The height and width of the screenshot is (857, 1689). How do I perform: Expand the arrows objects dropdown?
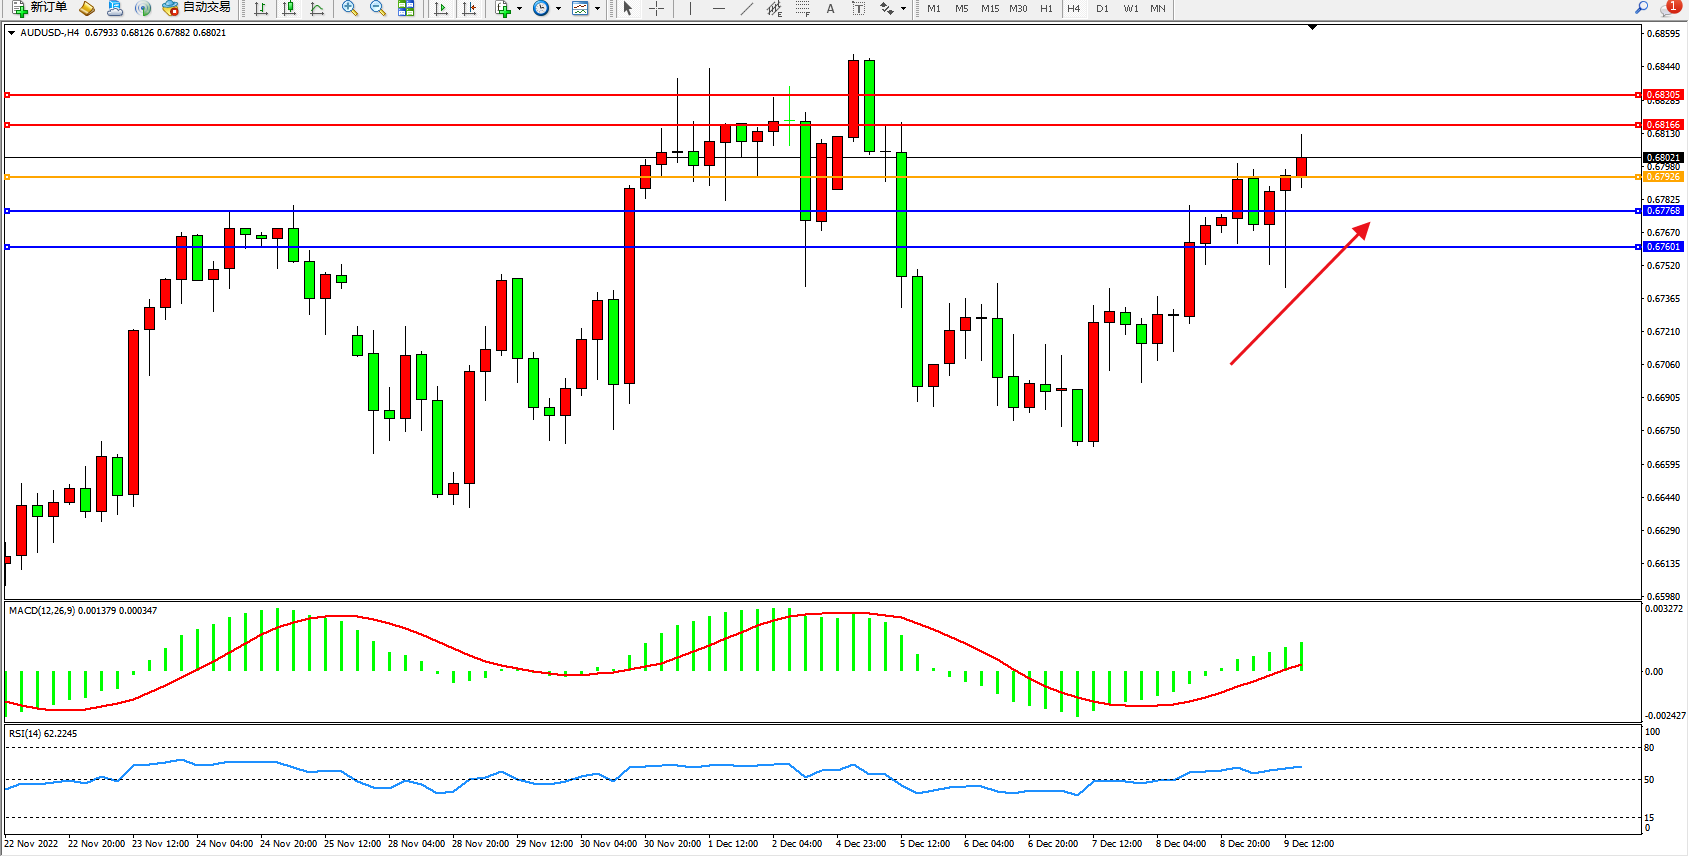pyautogui.click(x=903, y=8)
